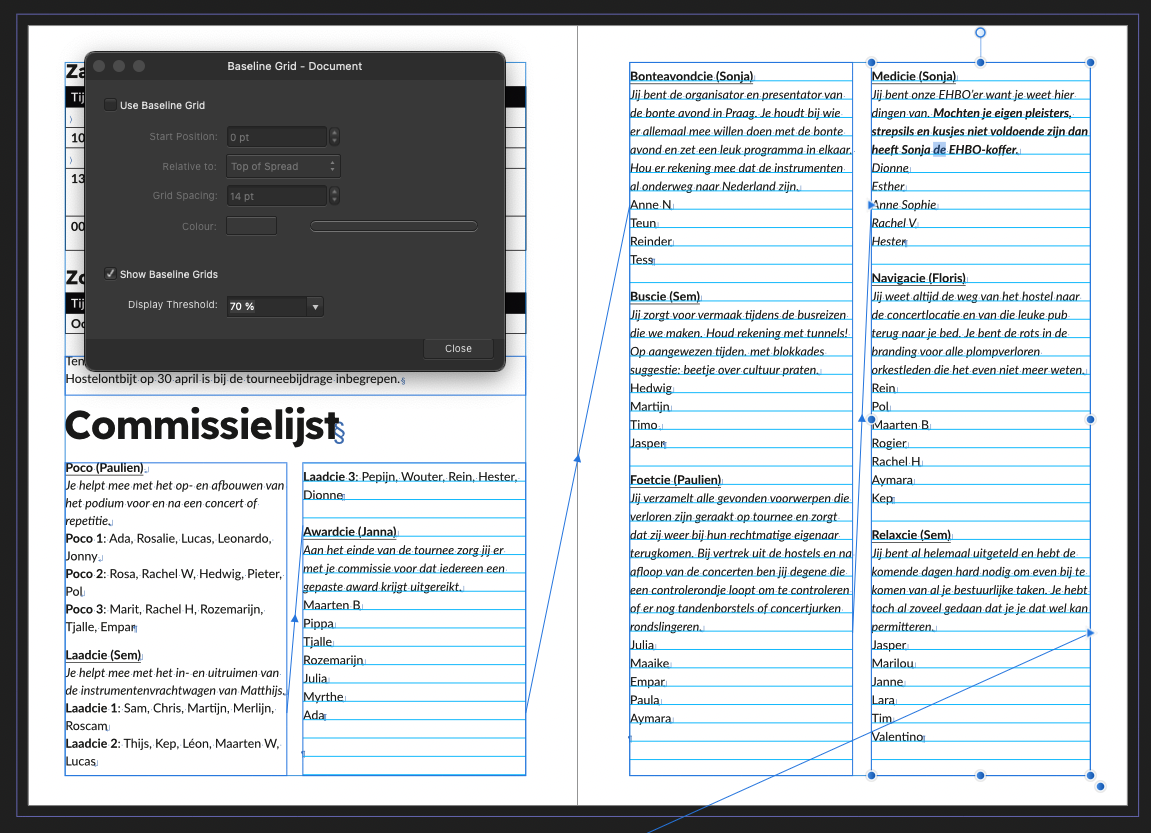Screen dimensions: 1151x833
Task: Click the middle-right handle of the selected frame
Action: (x=1090, y=419)
